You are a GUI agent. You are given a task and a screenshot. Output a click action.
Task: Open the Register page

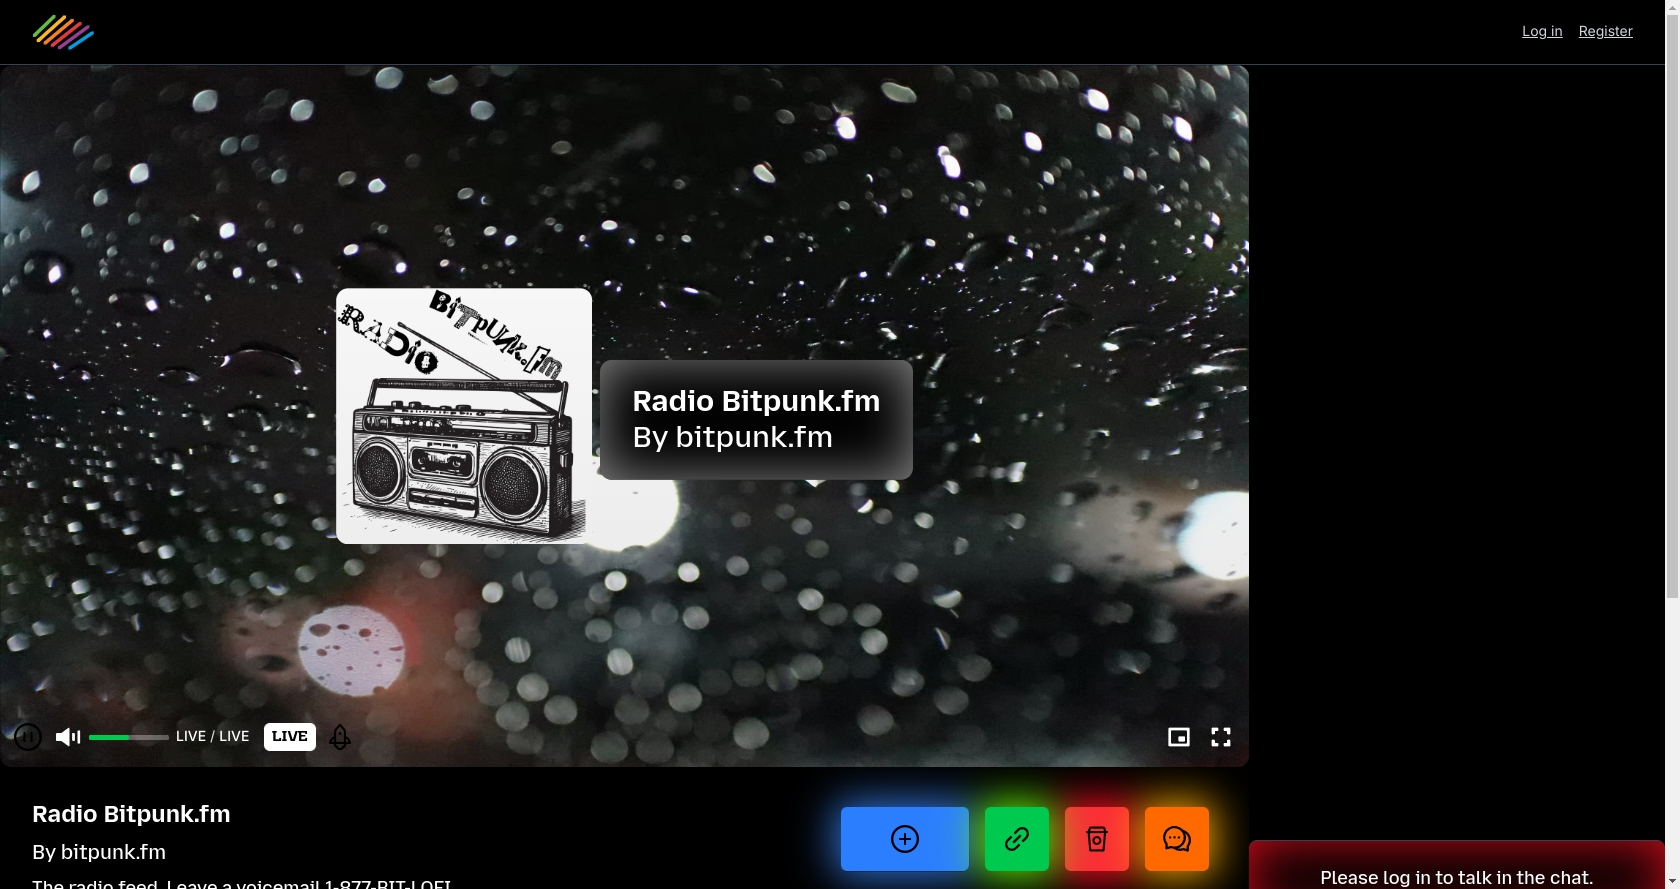click(1606, 32)
